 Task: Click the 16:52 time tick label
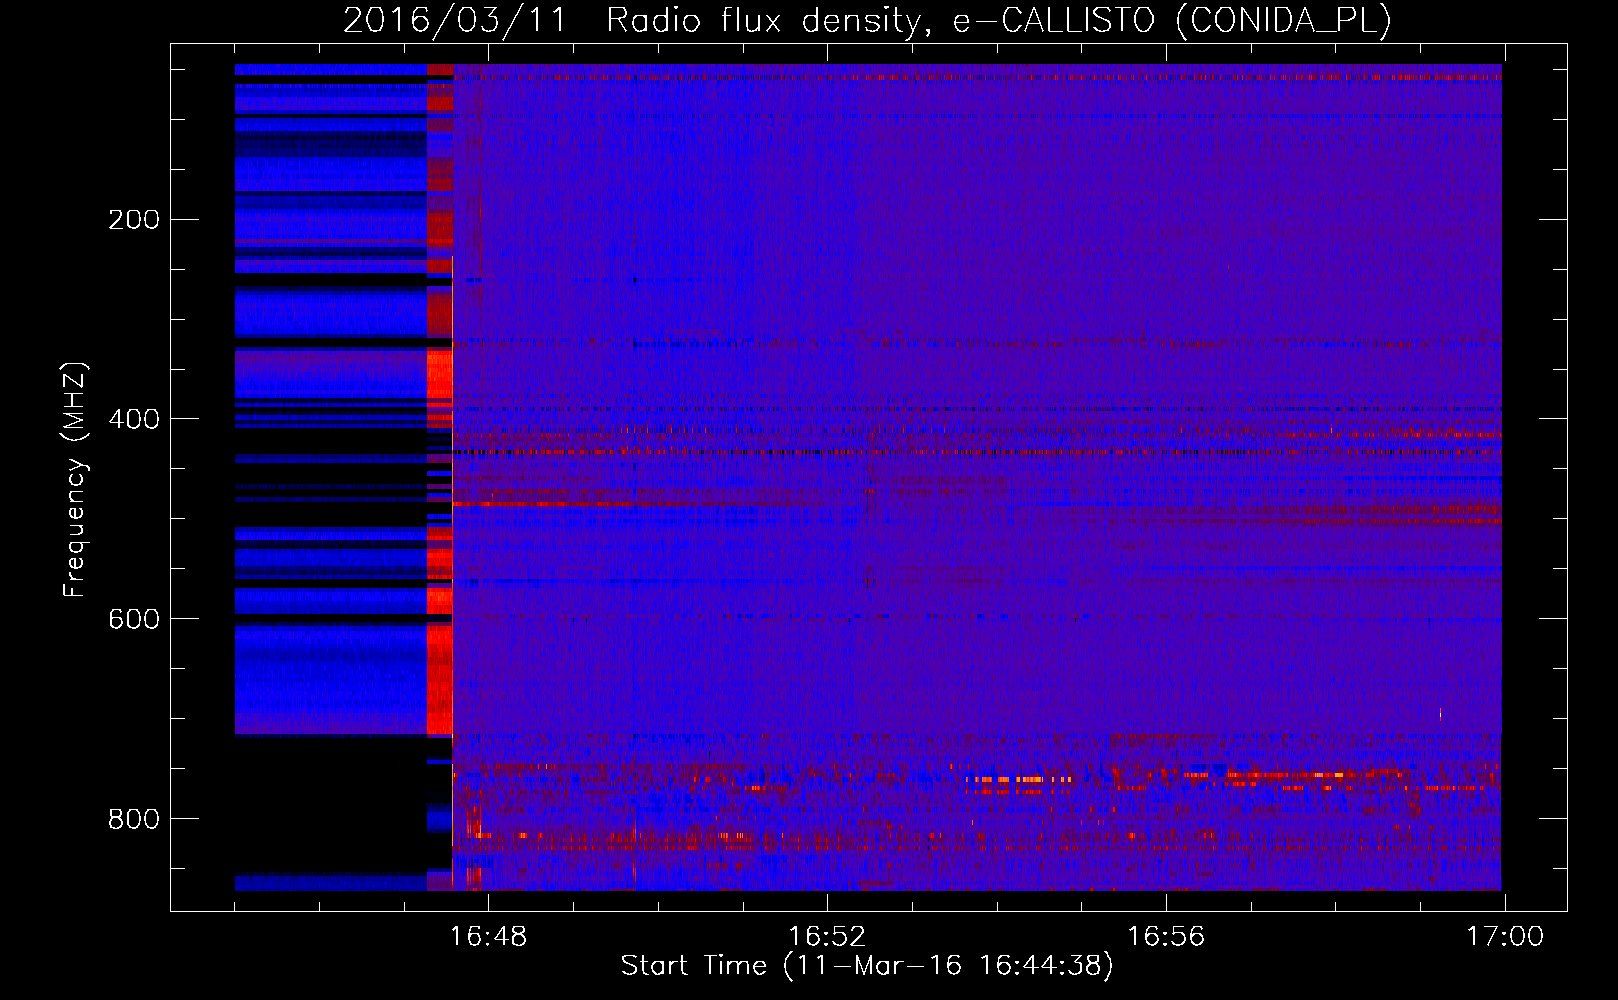[827, 937]
